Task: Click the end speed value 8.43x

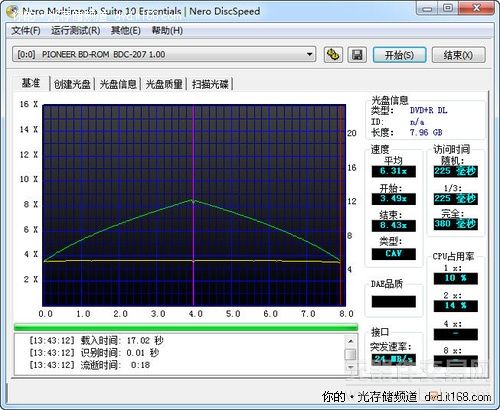Action: (x=394, y=226)
